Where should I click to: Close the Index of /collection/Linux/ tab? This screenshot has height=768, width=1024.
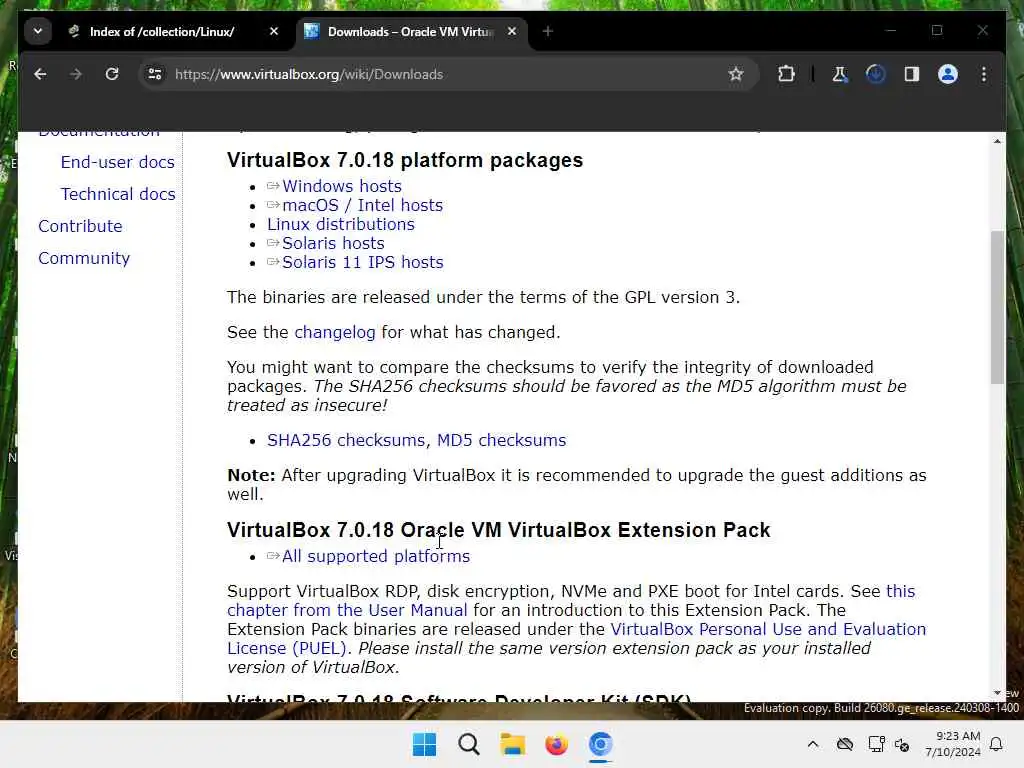[x=274, y=31]
